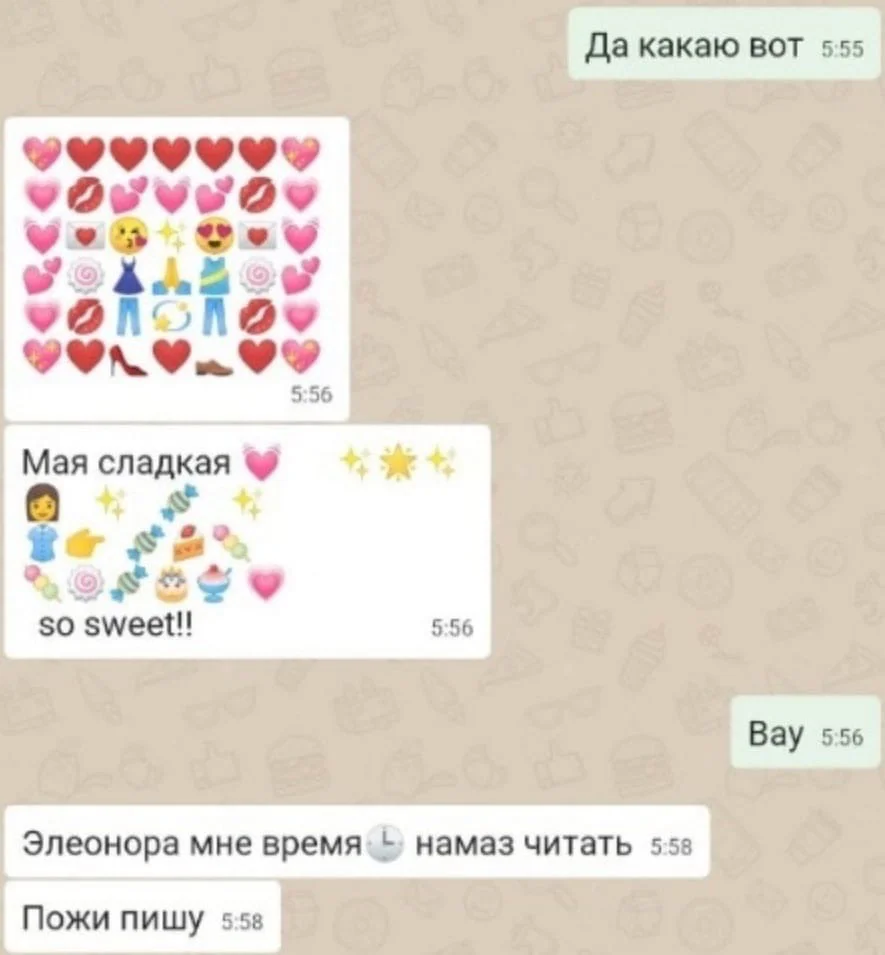Click the pointing hand emoji
This screenshot has height=955, width=885.
click(85, 541)
